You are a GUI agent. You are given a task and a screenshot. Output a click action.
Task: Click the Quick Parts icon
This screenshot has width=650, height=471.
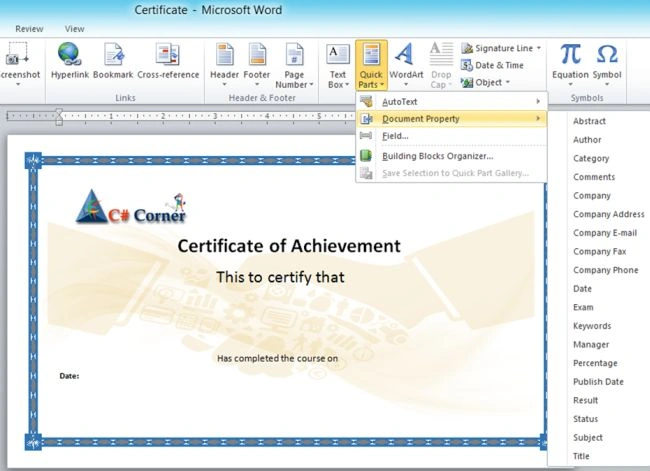371,54
